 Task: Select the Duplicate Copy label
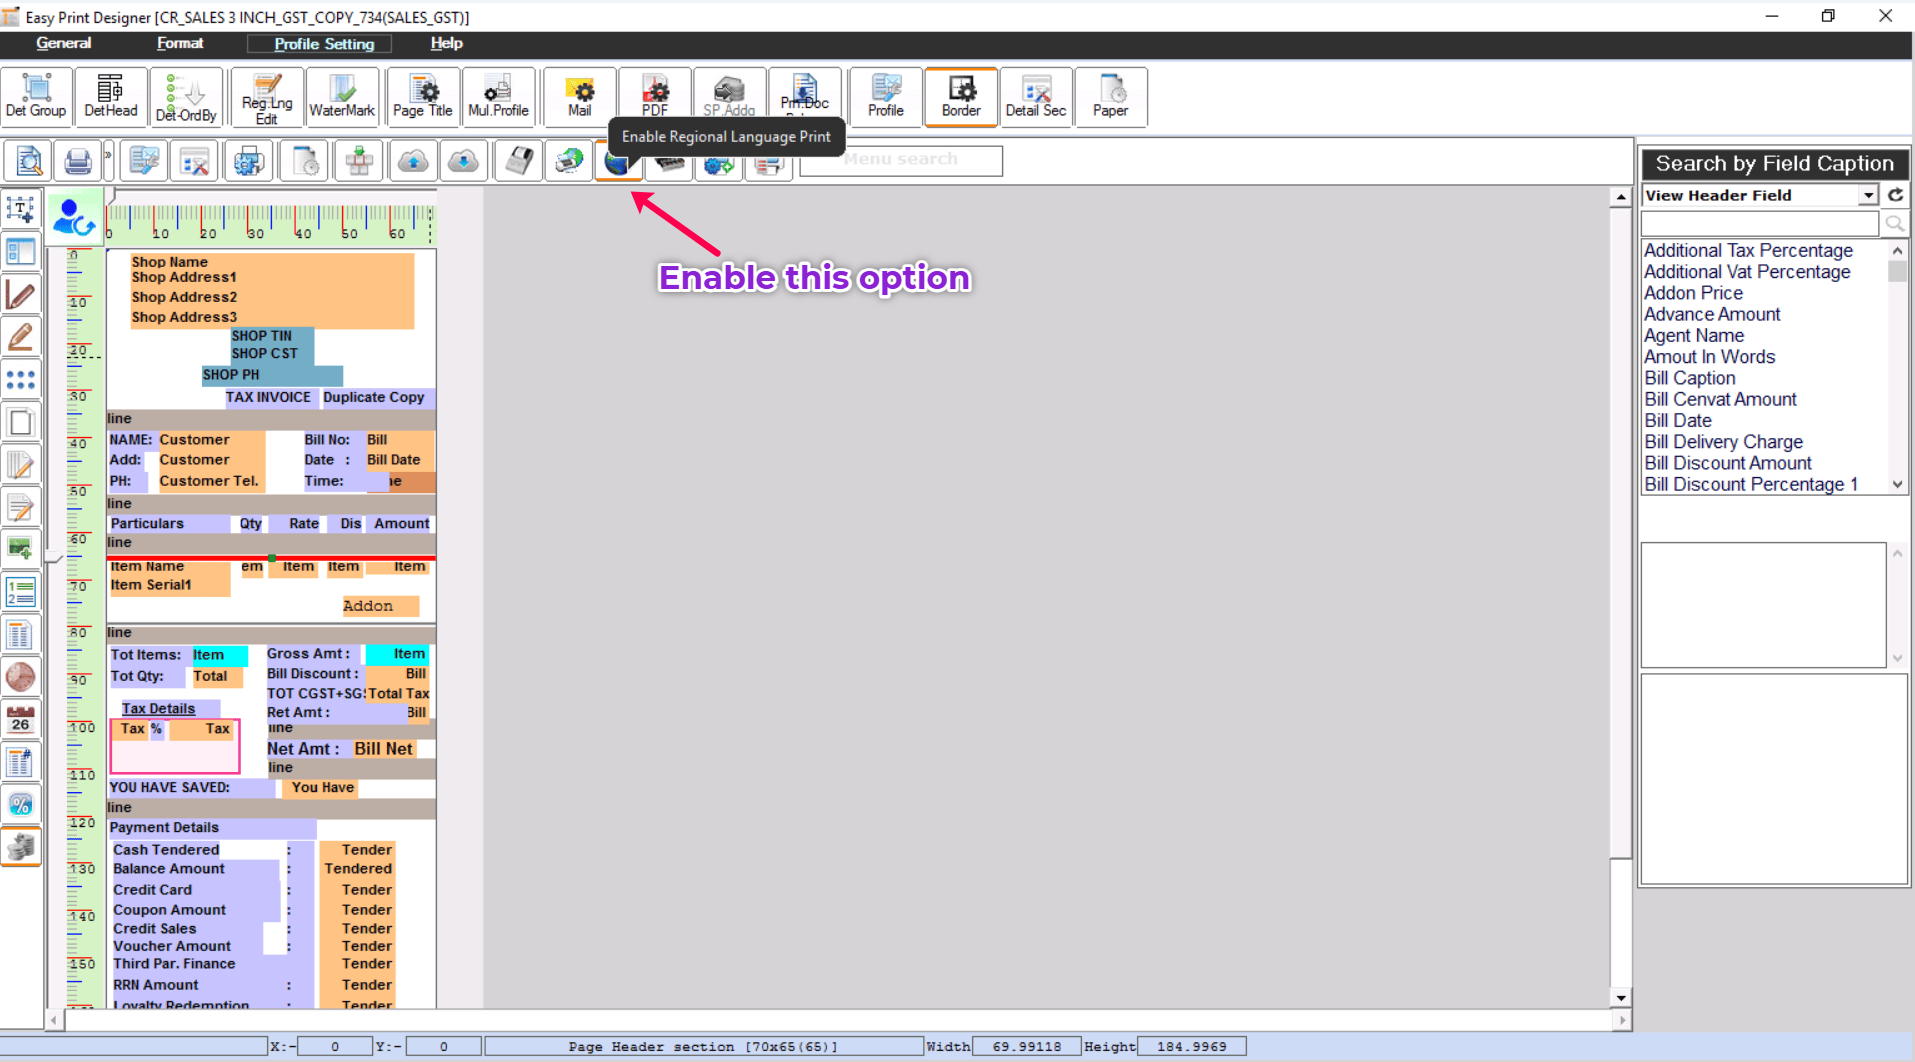[x=374, y=397]
